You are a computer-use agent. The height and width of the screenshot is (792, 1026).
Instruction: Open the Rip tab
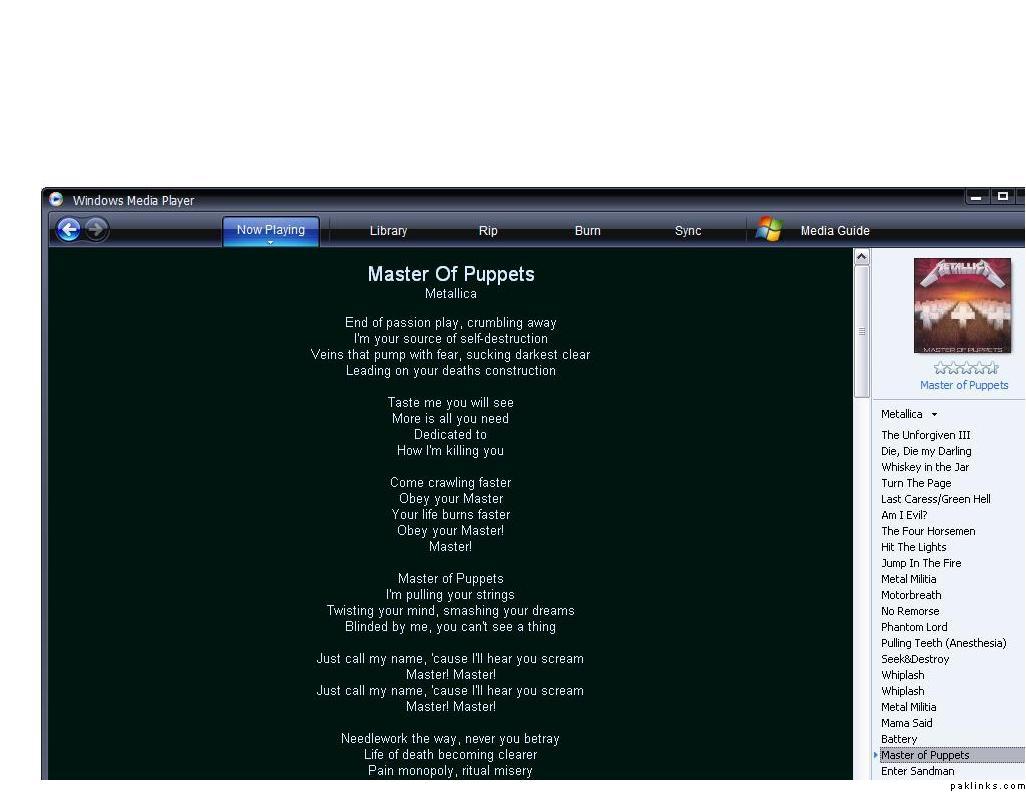488,231
